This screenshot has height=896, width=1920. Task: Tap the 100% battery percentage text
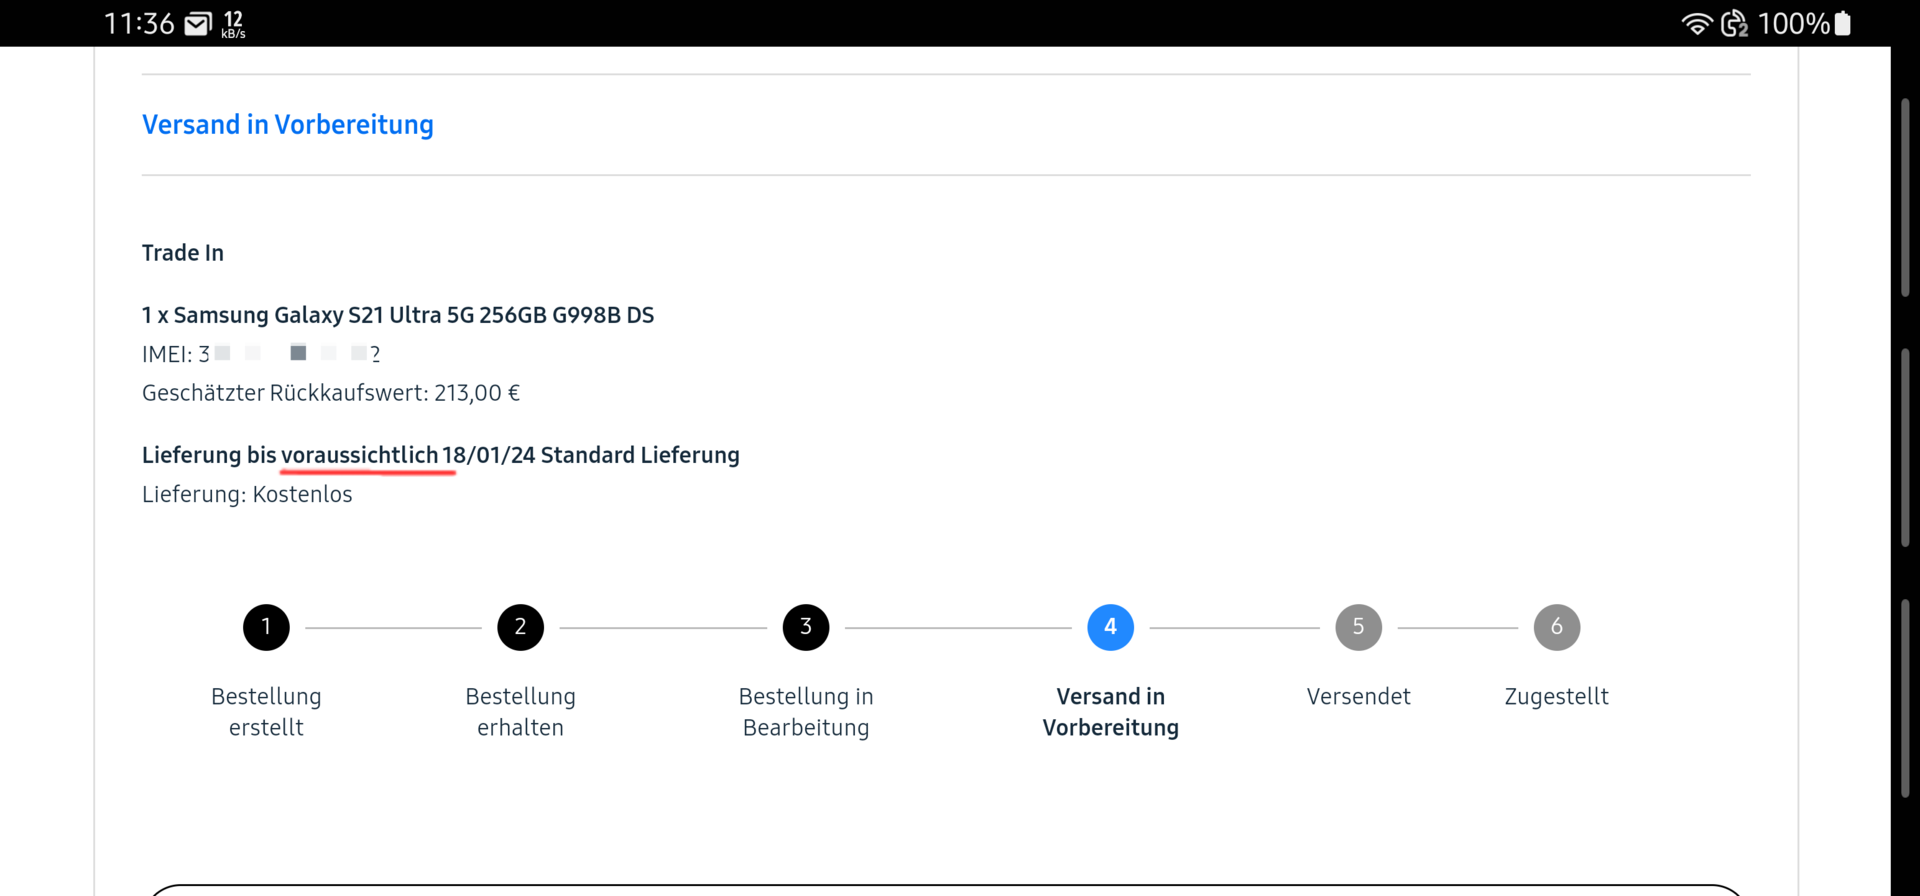tap(1793, 24)
